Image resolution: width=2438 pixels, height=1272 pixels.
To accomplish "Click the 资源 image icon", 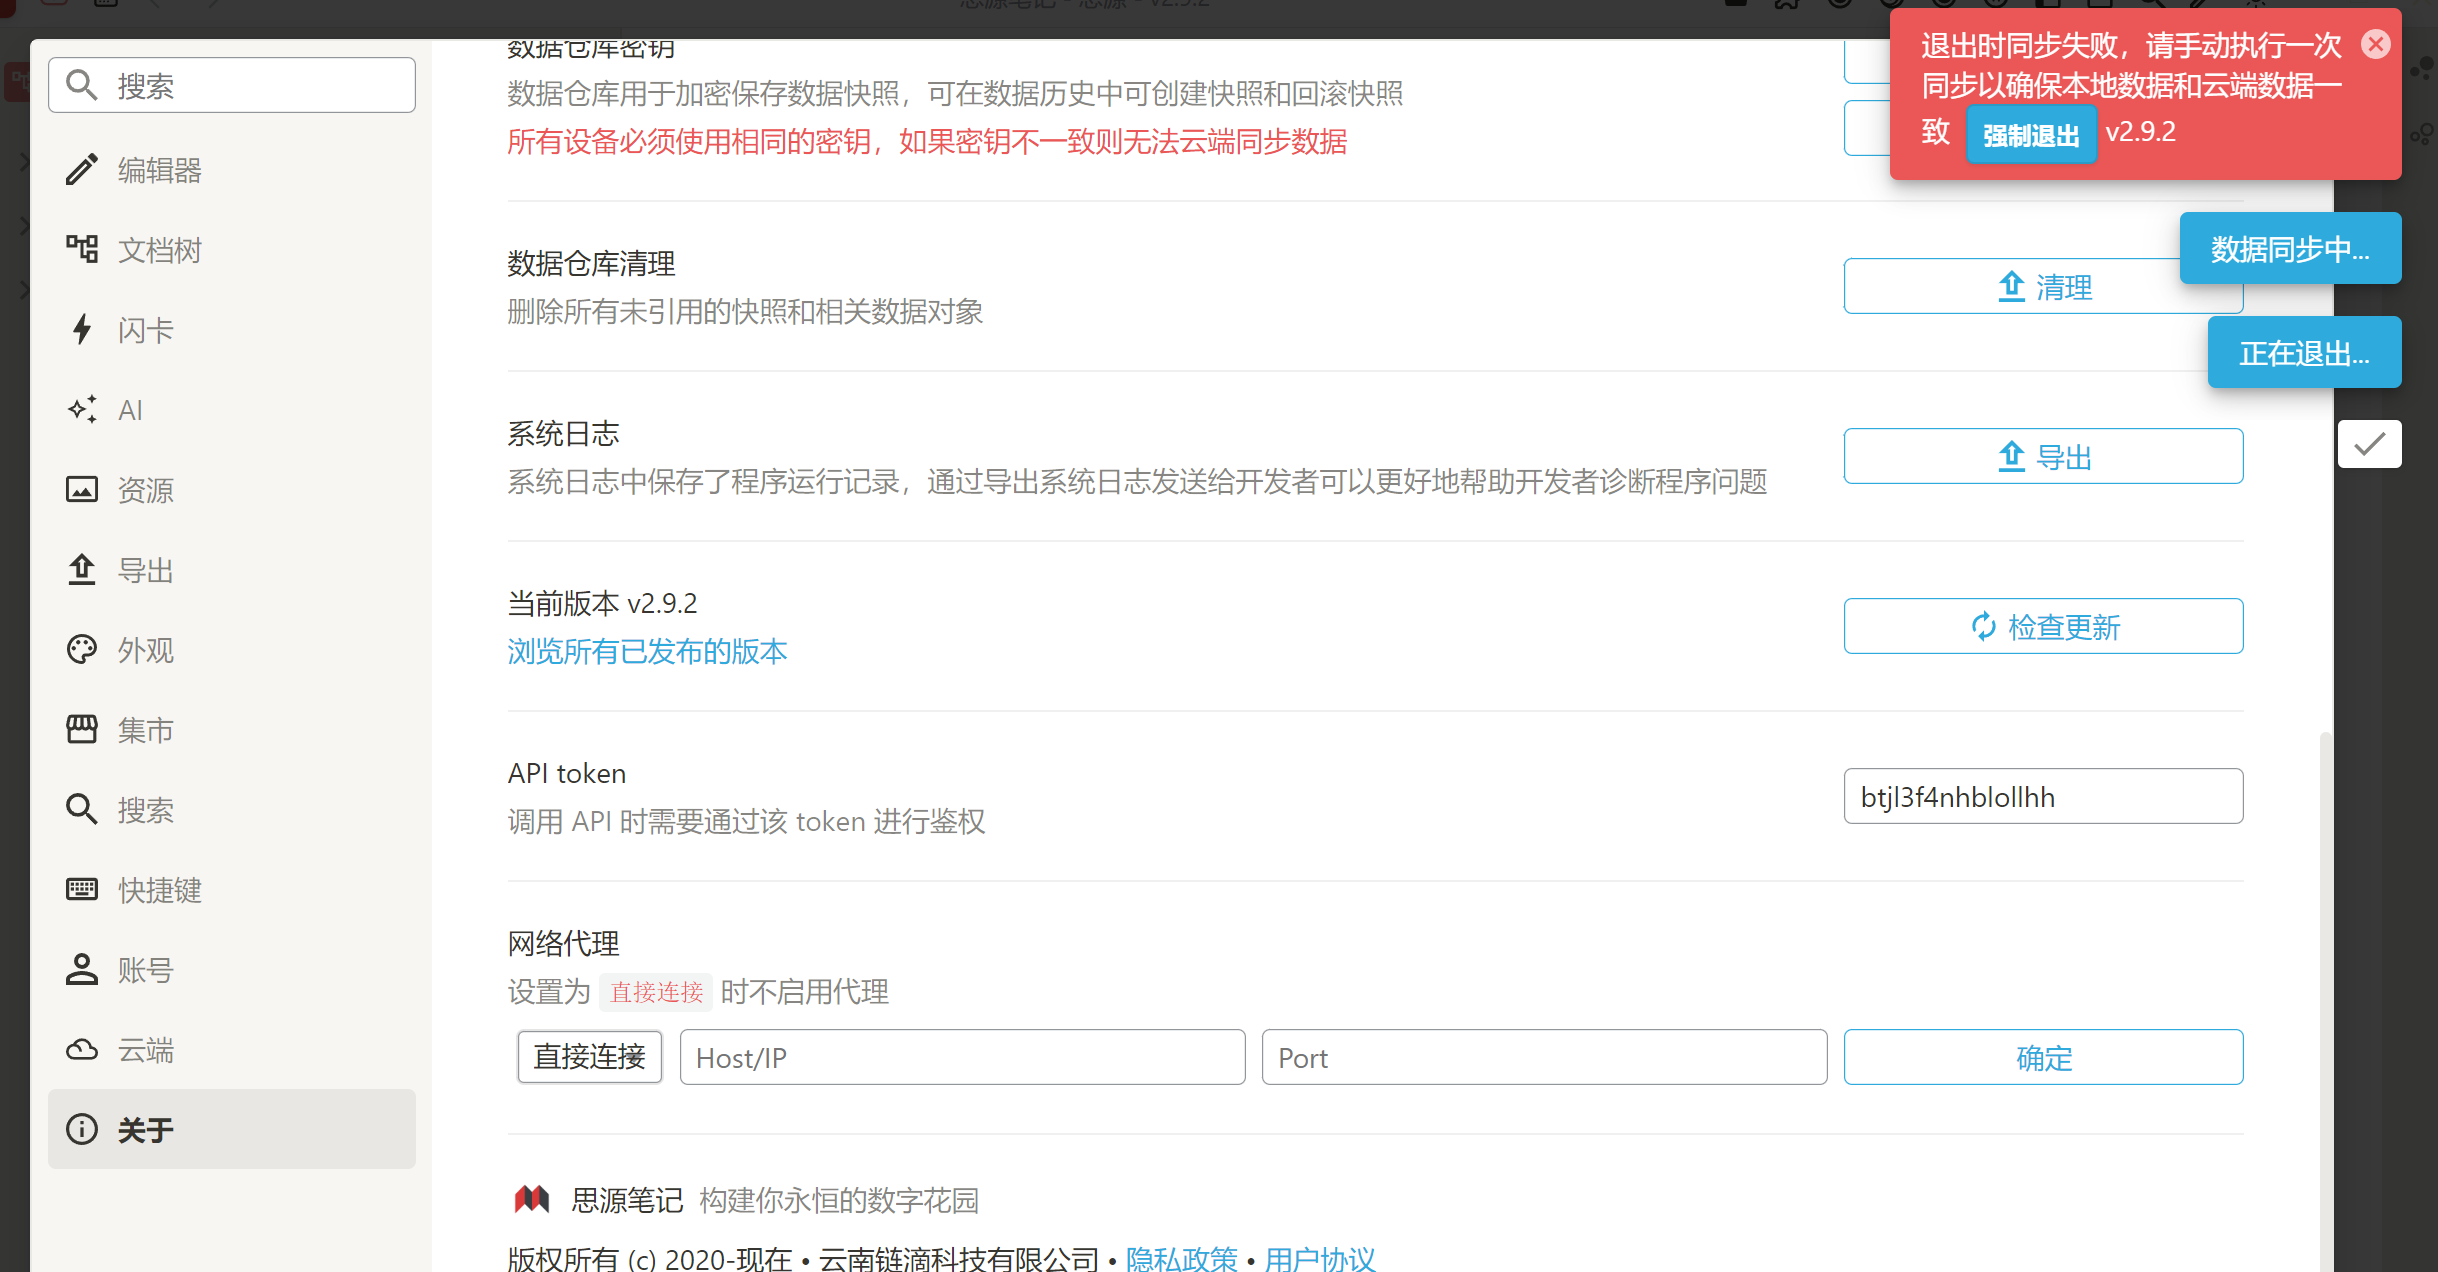I will coord(82,489).
